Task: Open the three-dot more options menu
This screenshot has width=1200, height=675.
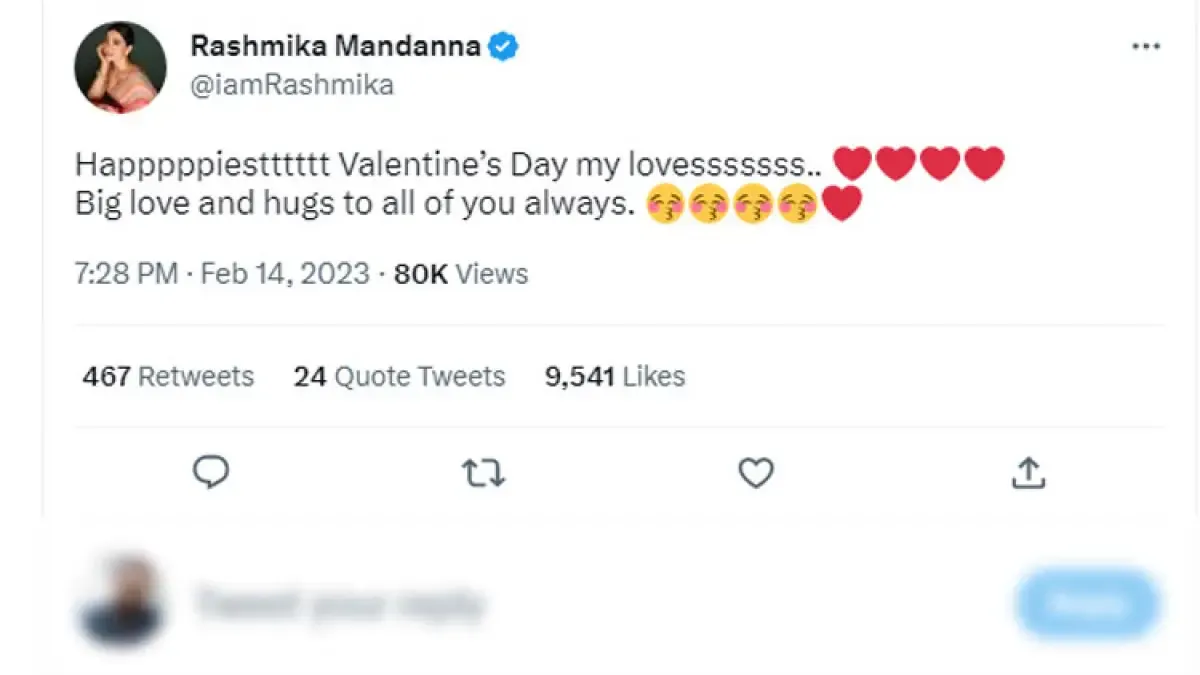Action: [x=1145, y=47]
